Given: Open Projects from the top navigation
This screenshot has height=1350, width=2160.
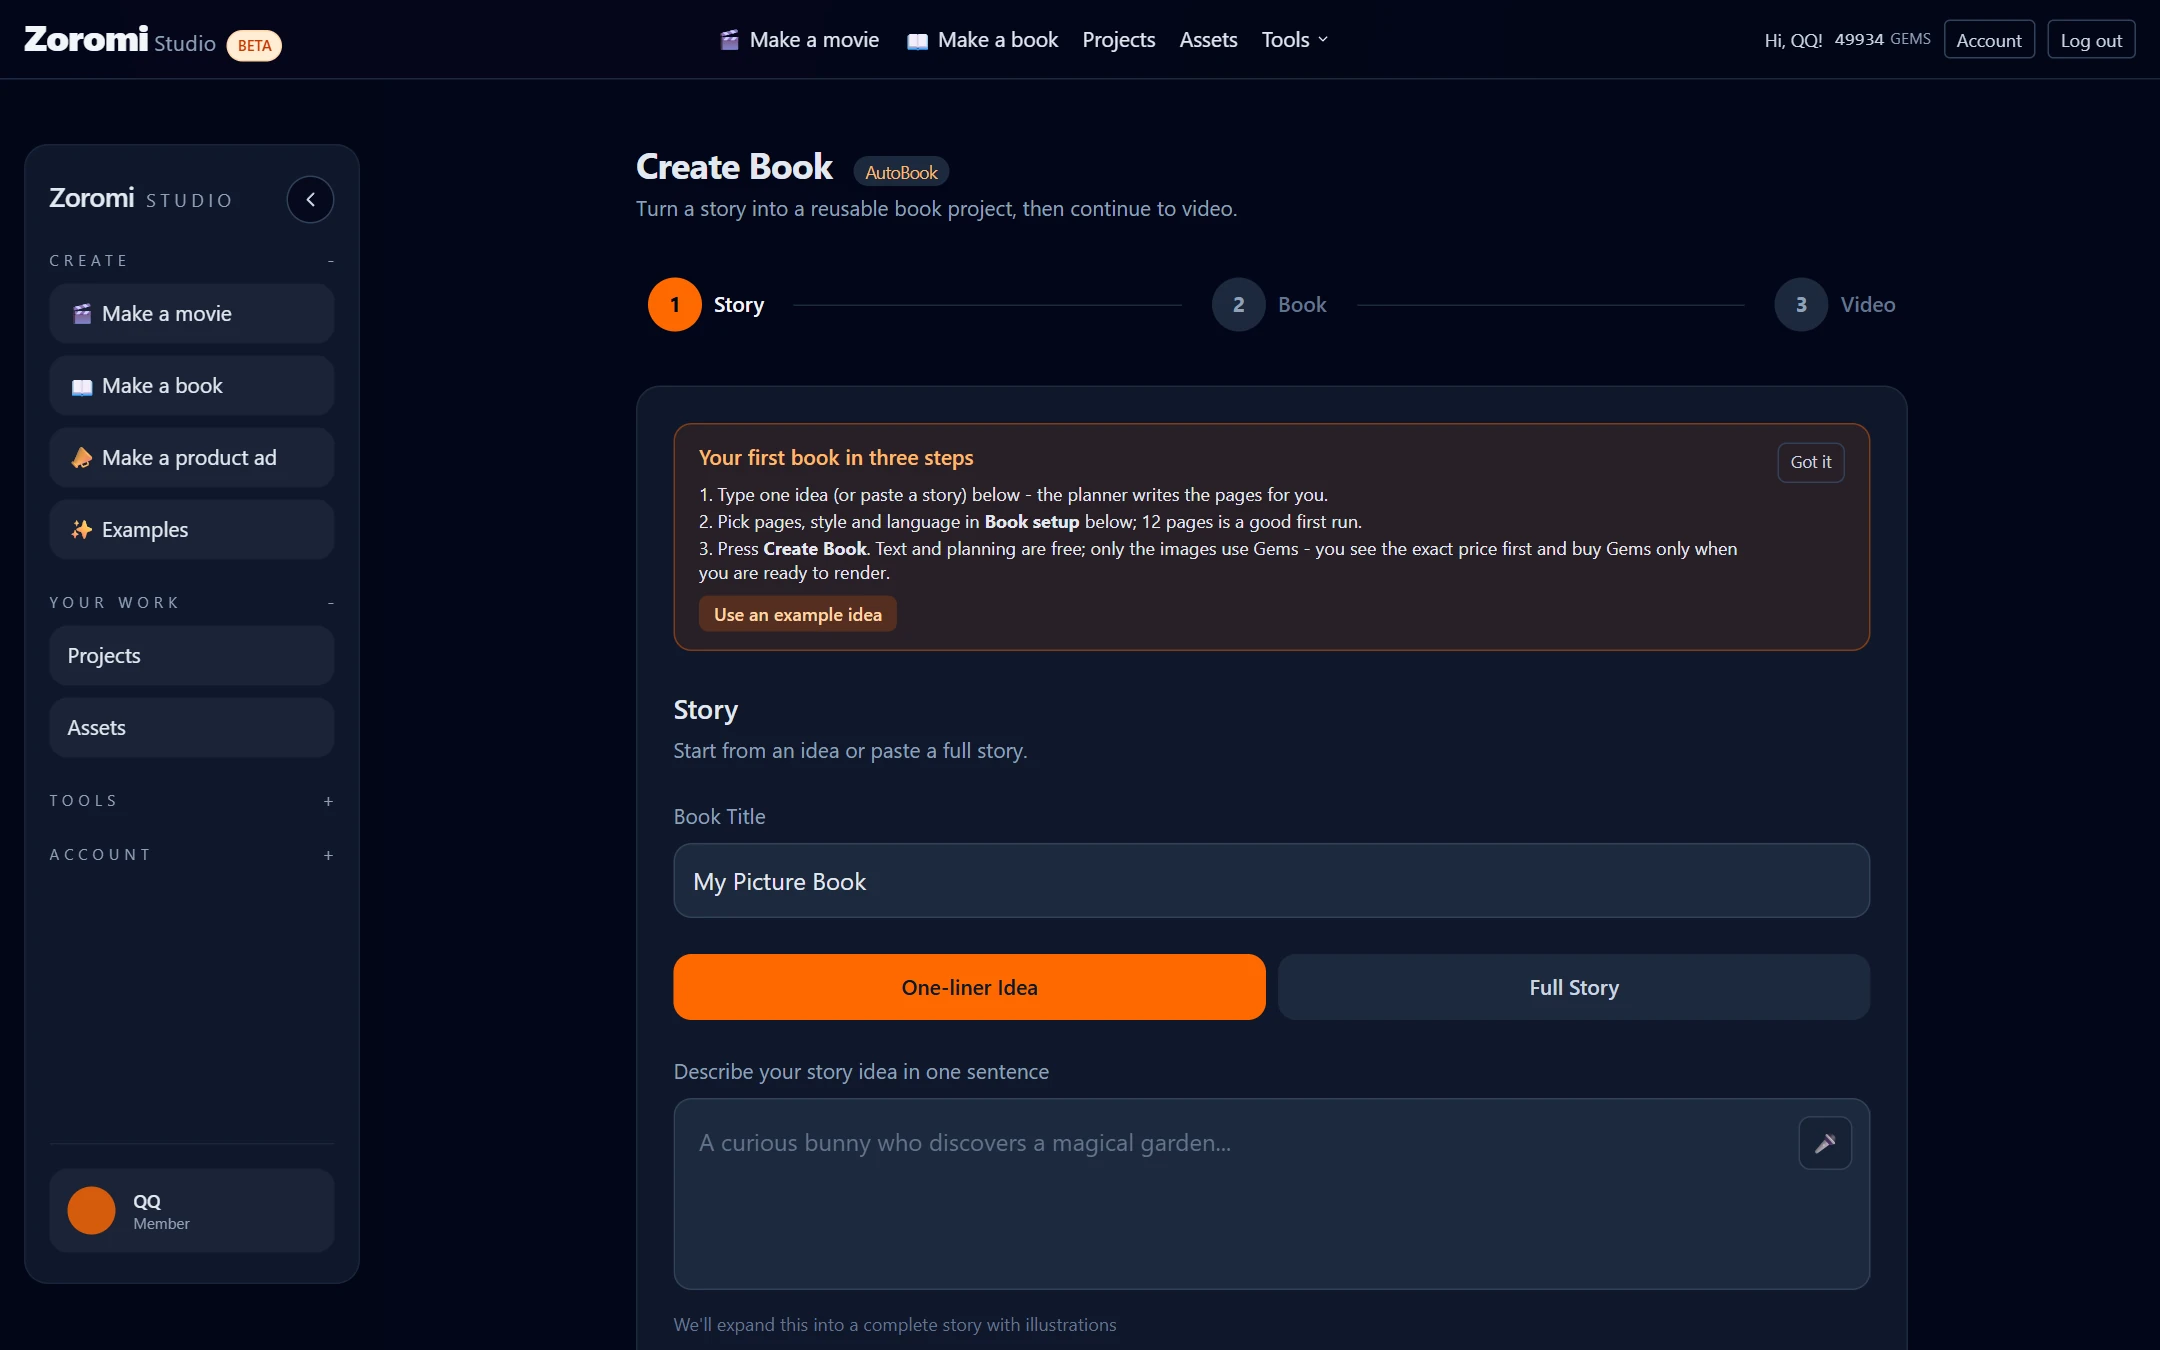Looking at the screenshot, I should (1118, 40).
